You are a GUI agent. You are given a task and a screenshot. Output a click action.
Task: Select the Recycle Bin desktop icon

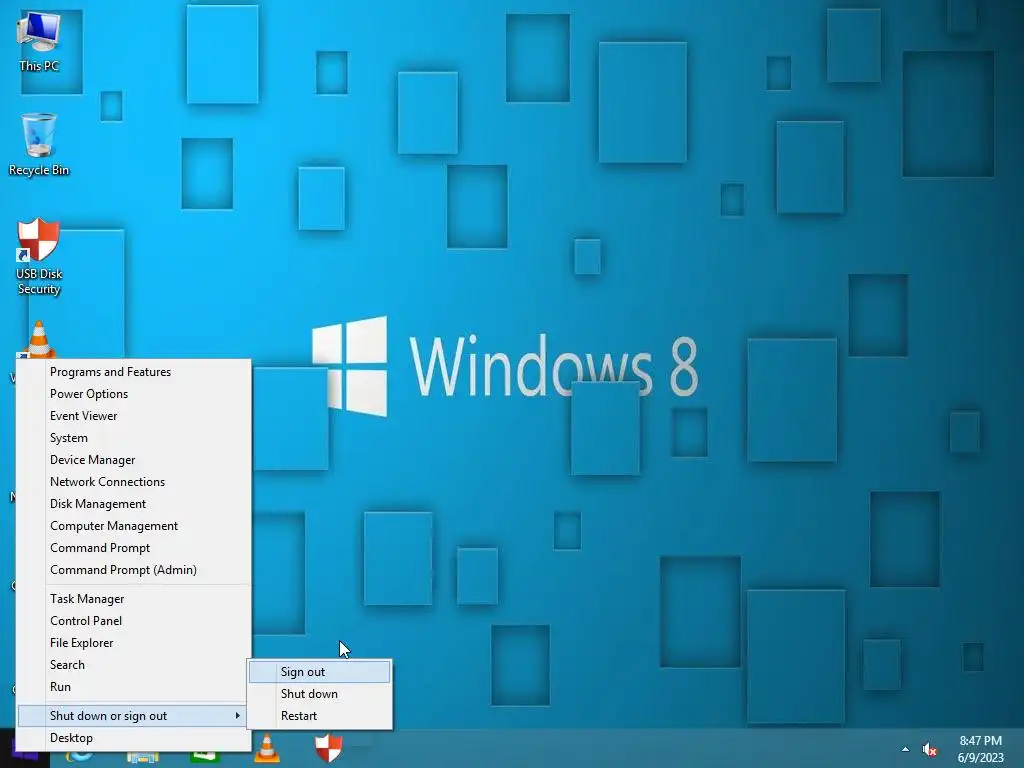[39, 144]
